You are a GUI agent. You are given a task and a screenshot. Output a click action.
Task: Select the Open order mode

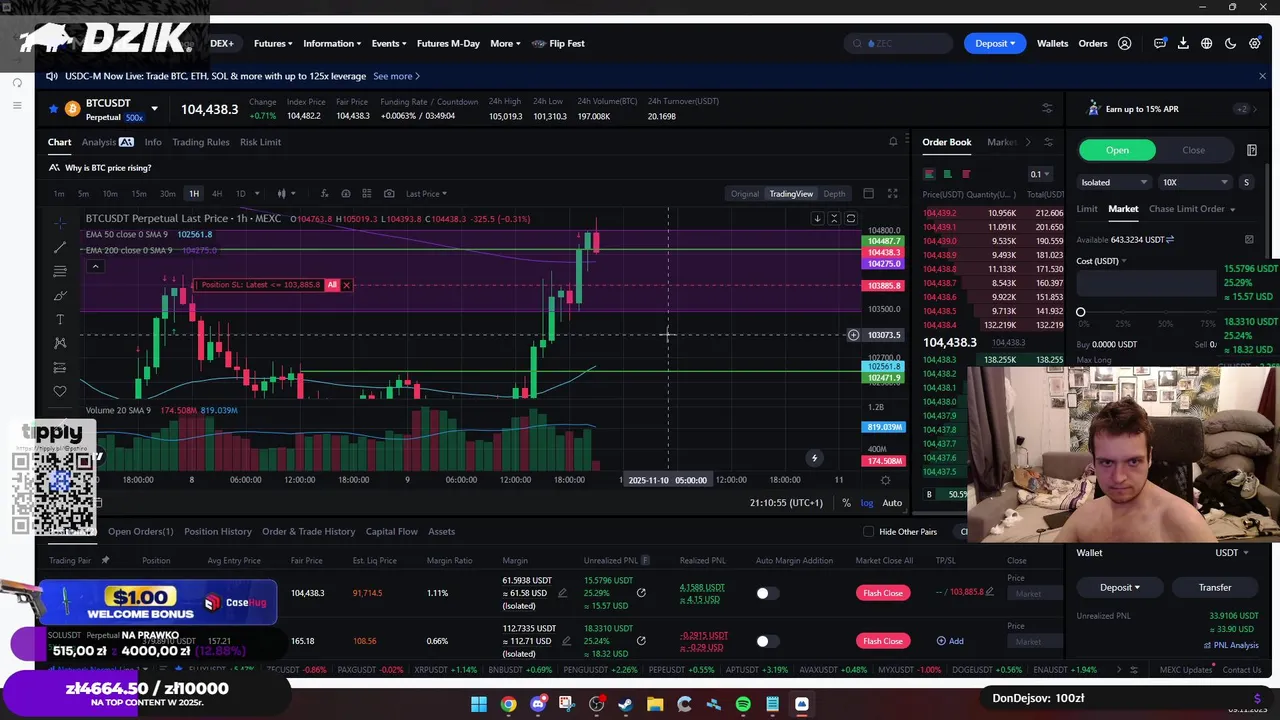pos(1117,150)
